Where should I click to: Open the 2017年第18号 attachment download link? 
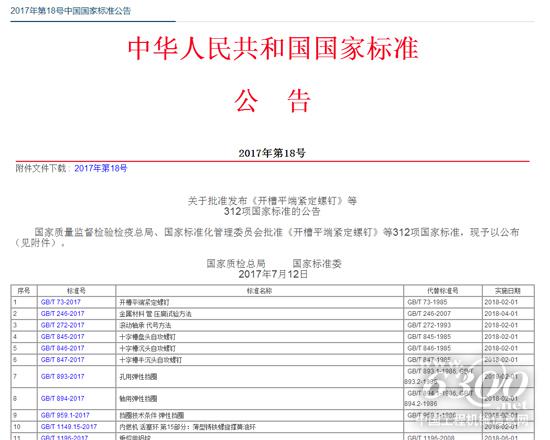(x=101, y=168)
